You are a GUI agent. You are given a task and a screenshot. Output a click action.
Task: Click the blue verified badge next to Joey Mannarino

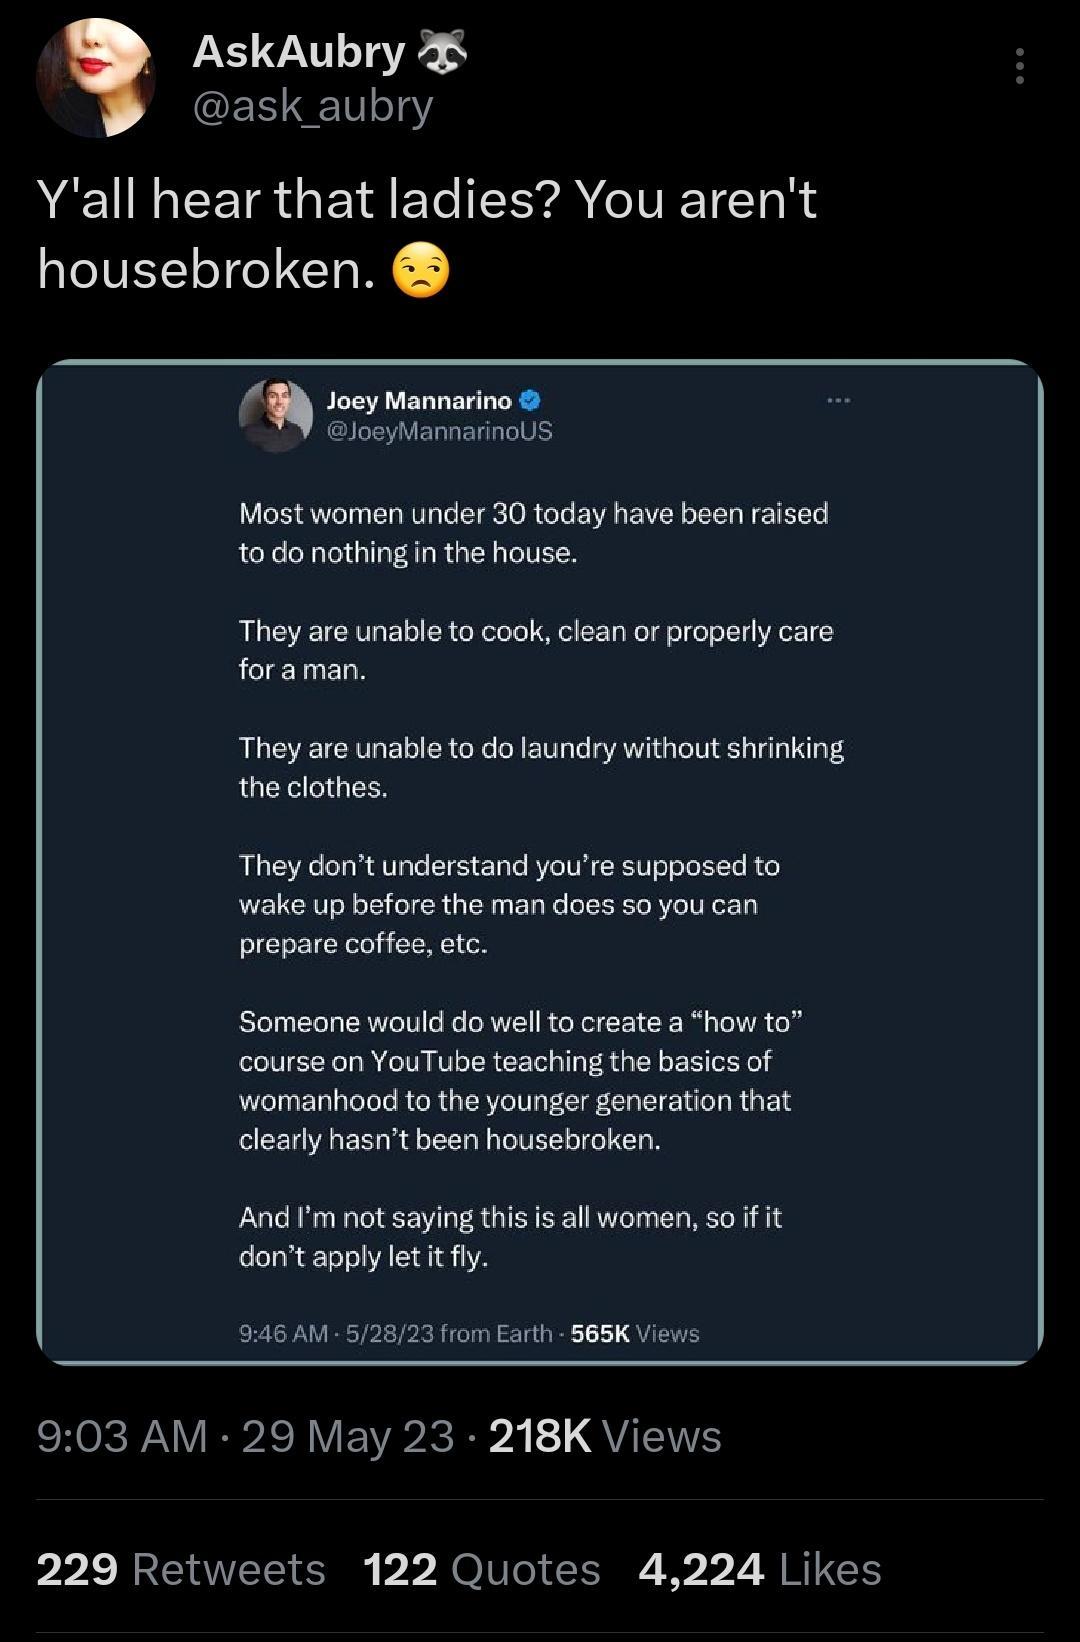coord(529,398)
